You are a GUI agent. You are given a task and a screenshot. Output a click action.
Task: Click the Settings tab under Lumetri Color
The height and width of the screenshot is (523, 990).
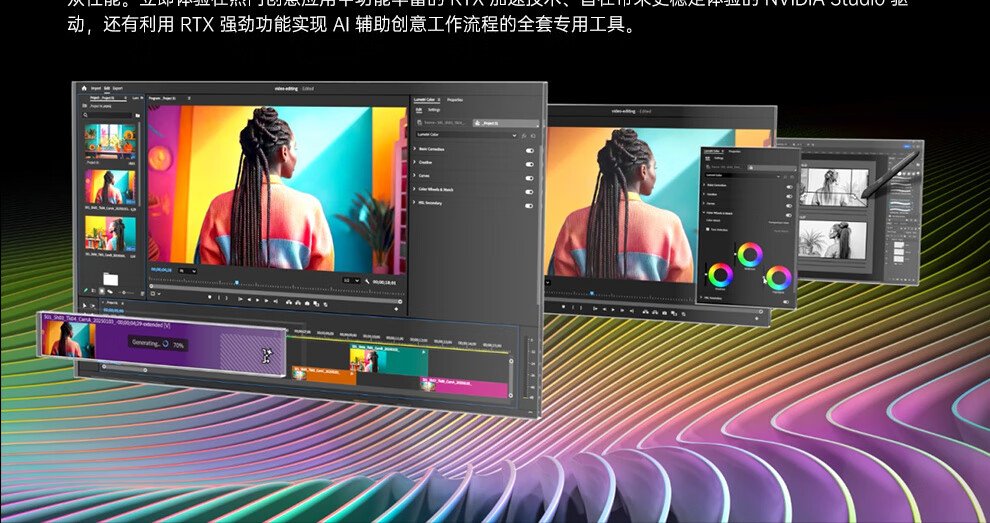[x=433, y=109]
